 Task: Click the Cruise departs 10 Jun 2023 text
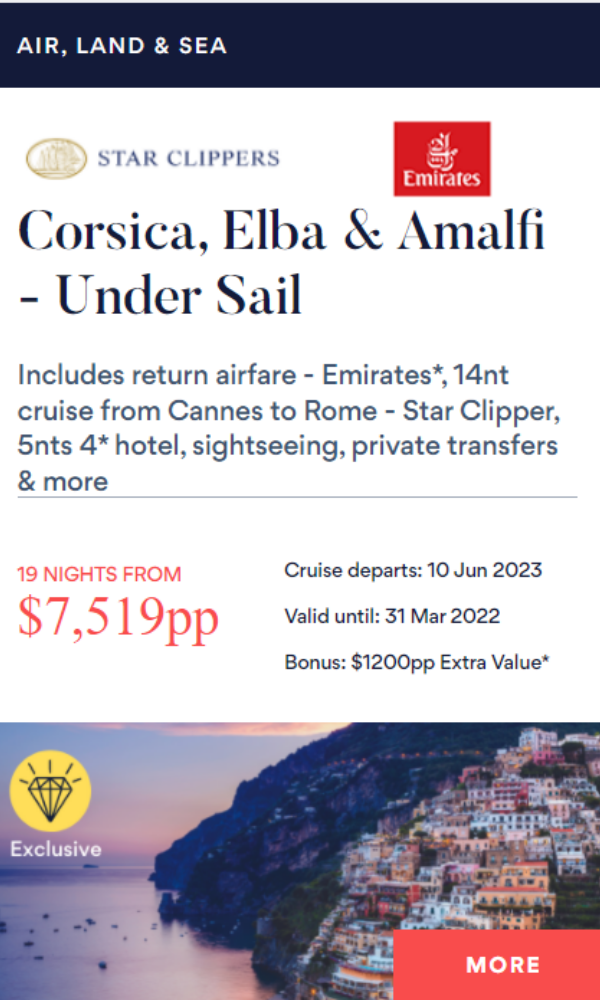pos(413,570)
